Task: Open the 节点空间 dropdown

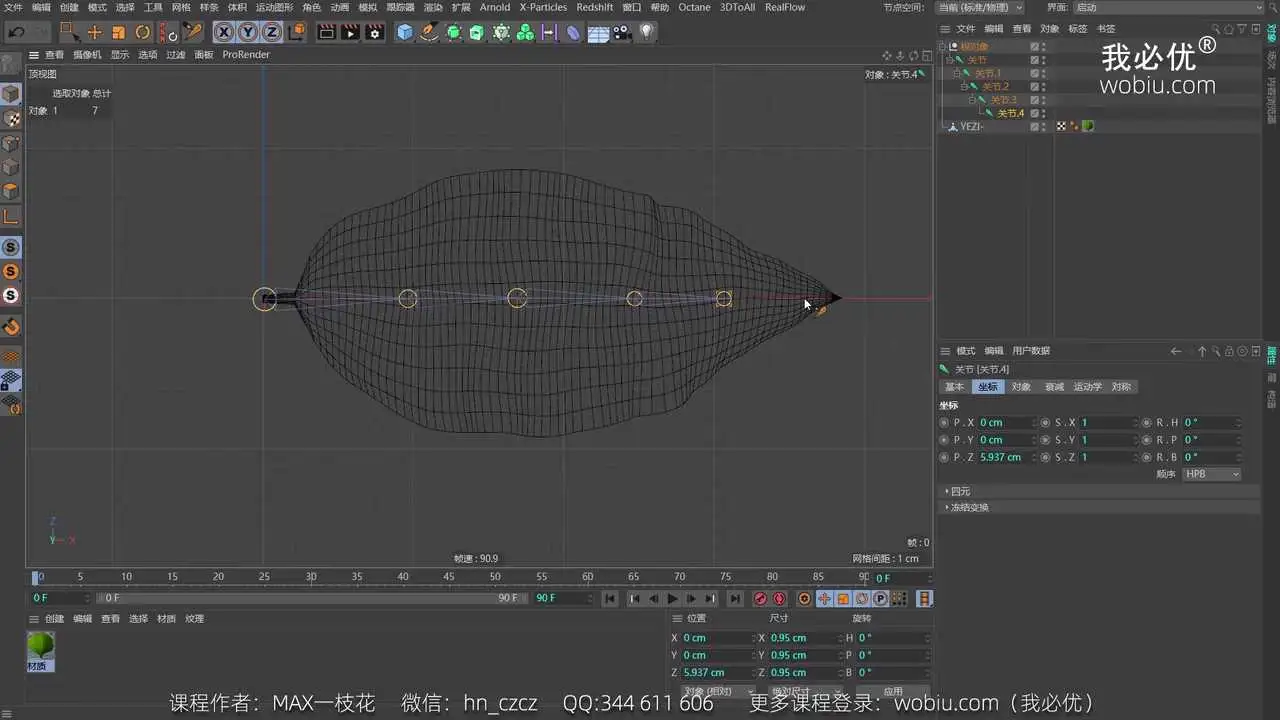Action: (979, 7)
